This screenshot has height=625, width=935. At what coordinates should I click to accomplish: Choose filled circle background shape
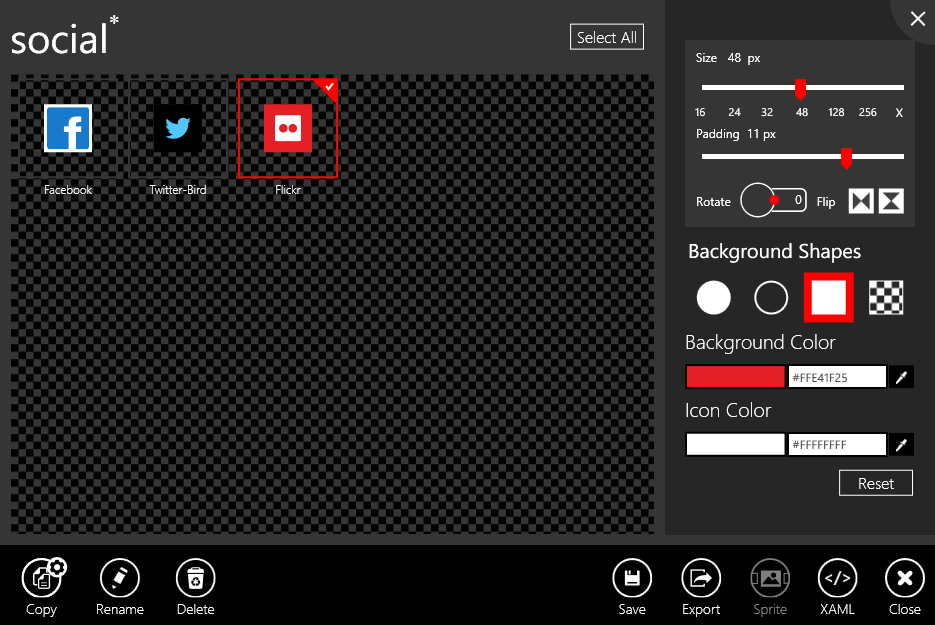tap(713, 298)
